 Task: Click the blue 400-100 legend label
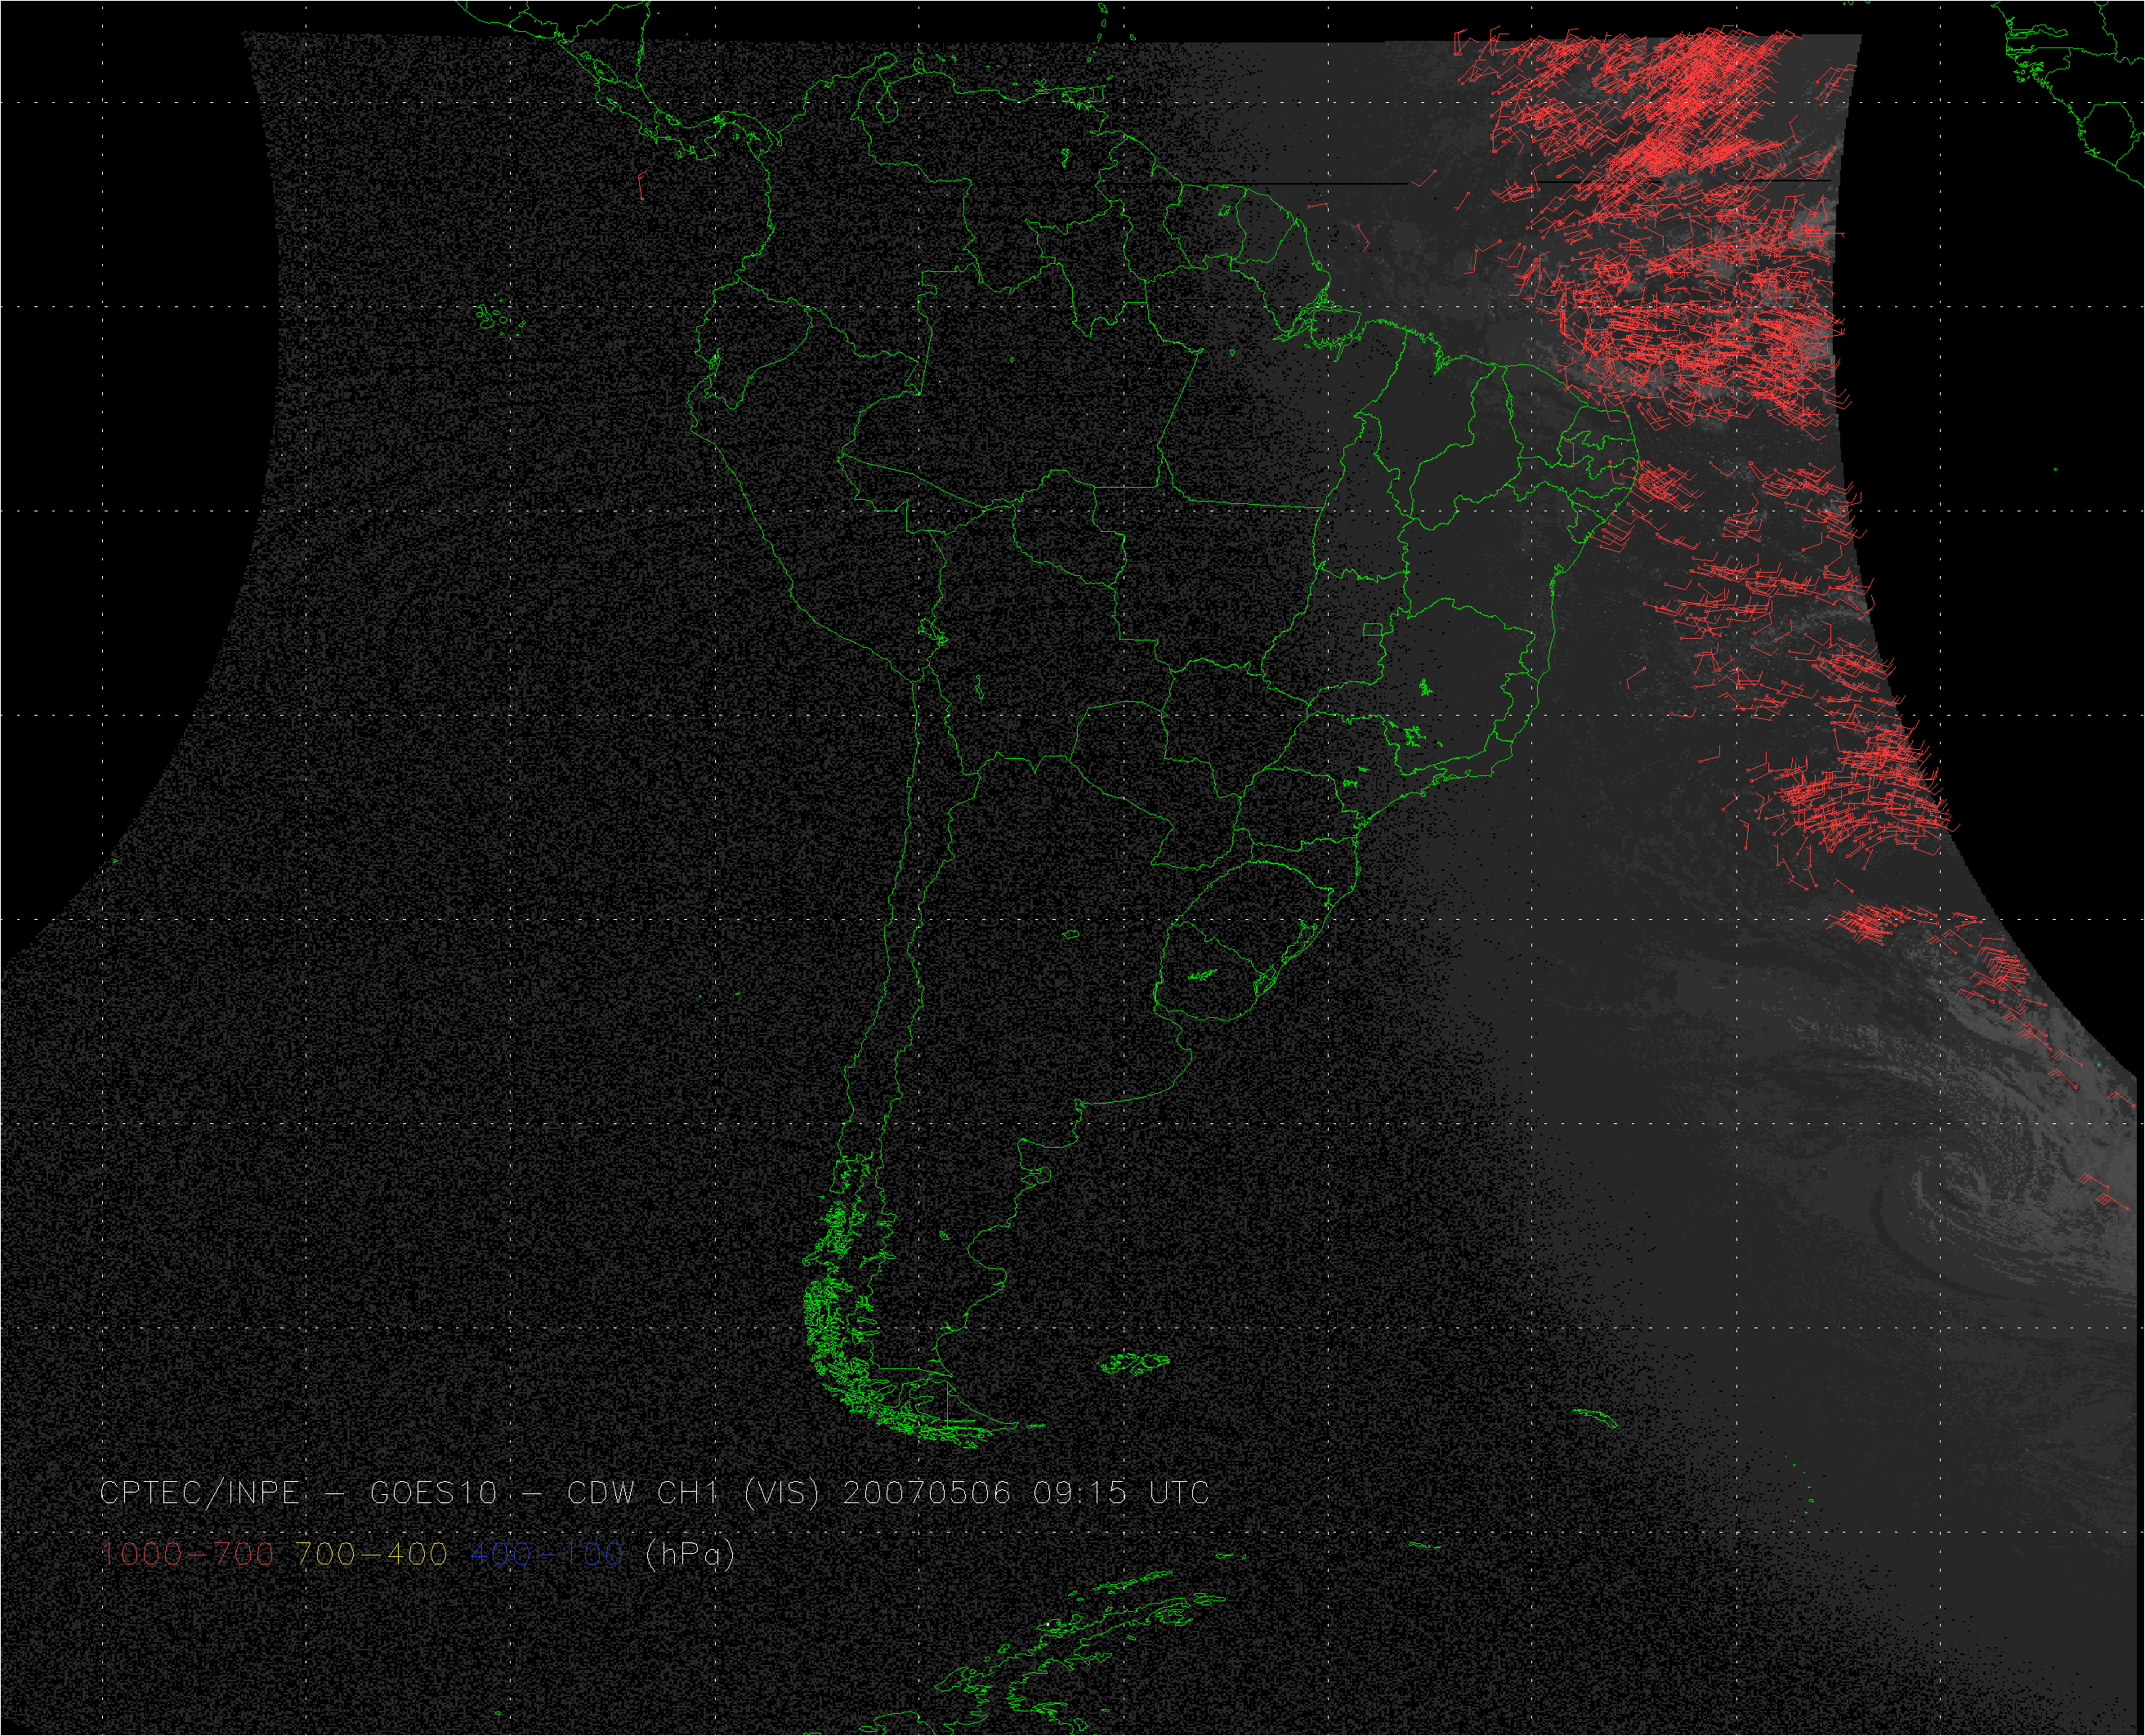point(546,1554)
